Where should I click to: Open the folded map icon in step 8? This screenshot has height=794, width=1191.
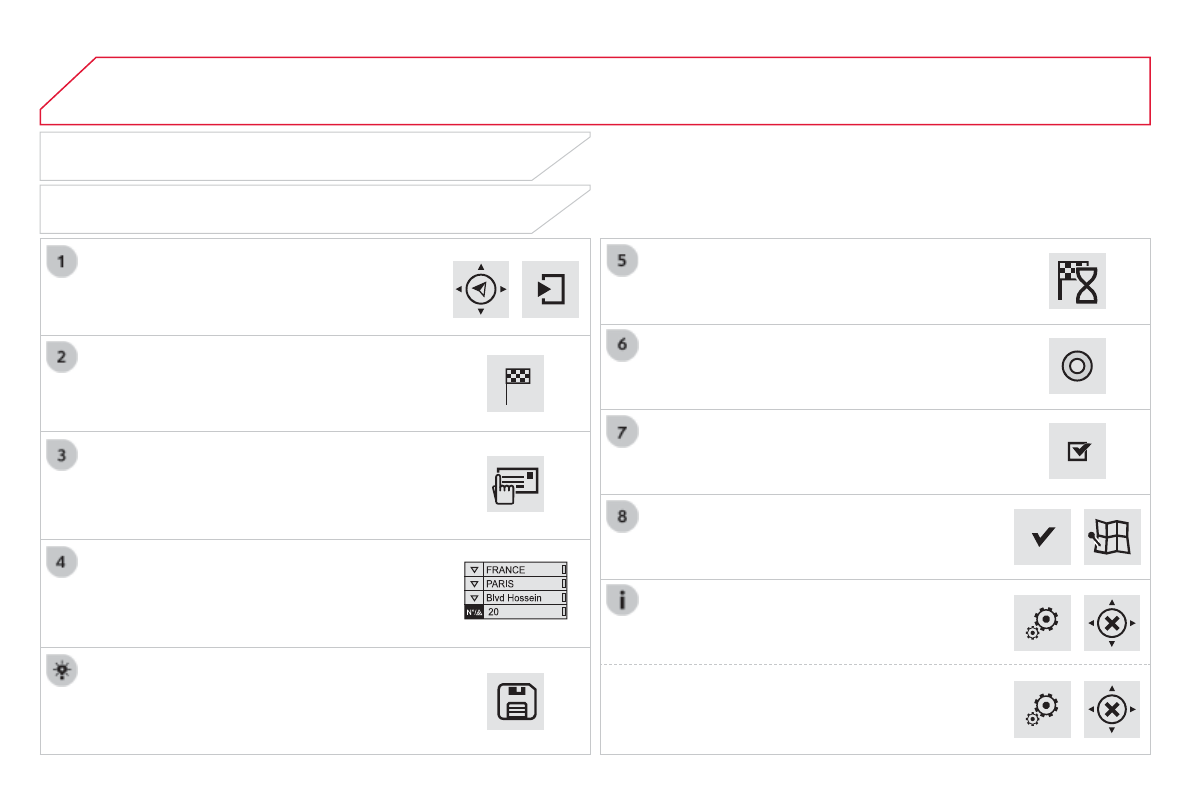[x=1112, y=537]
